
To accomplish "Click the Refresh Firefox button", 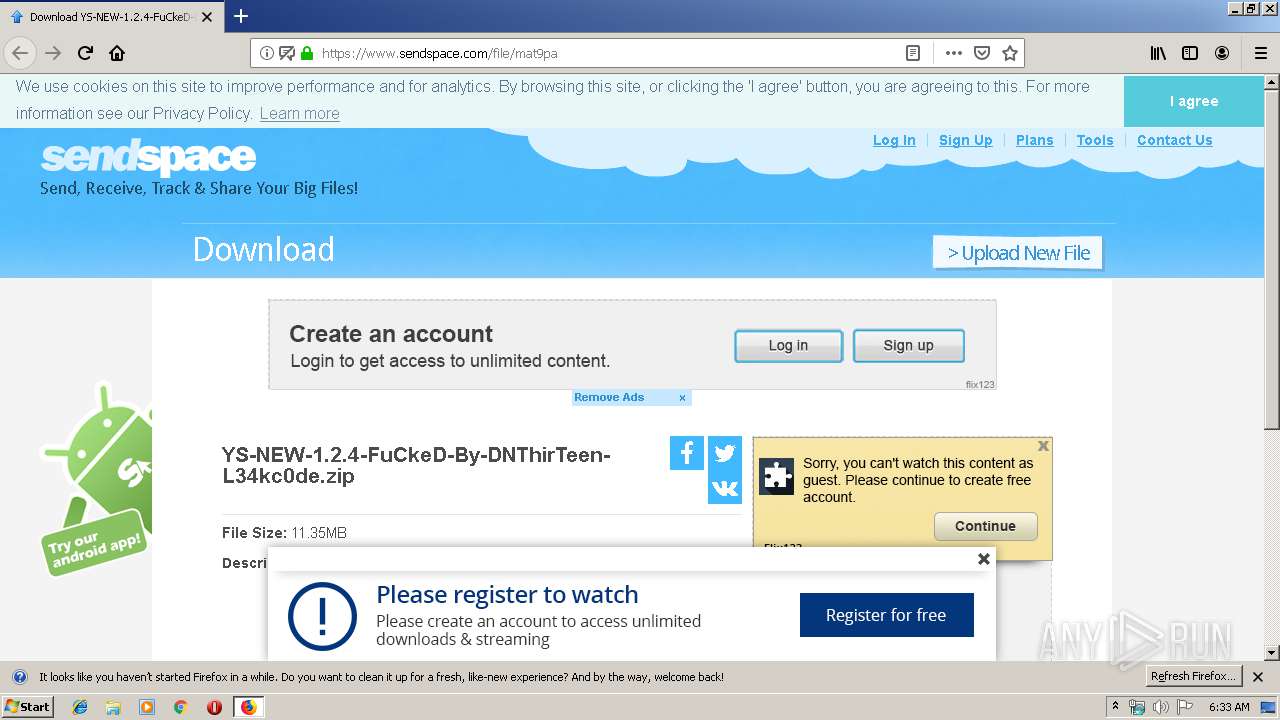I will [1192, 677].
